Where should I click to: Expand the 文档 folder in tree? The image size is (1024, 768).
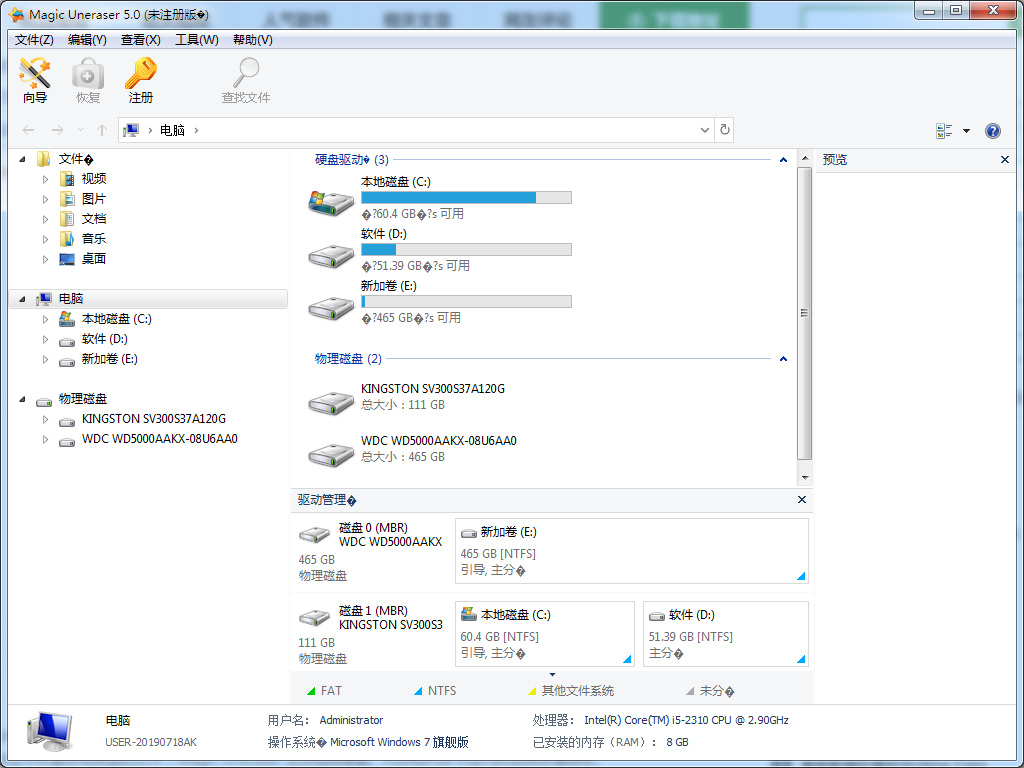click(x=45, y=219)
